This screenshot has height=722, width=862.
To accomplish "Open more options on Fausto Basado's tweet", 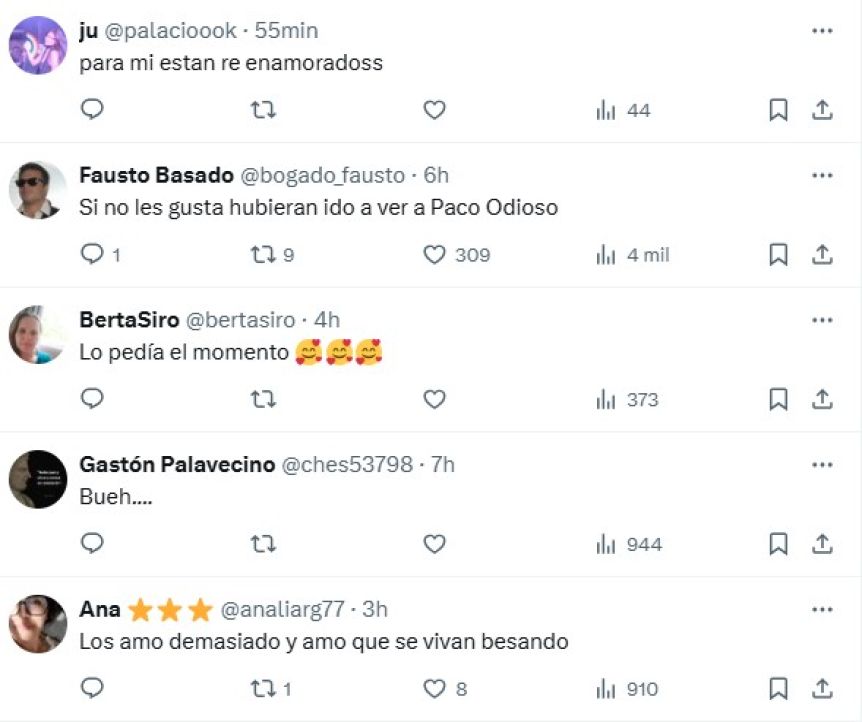I will click(x=822, y=176).
